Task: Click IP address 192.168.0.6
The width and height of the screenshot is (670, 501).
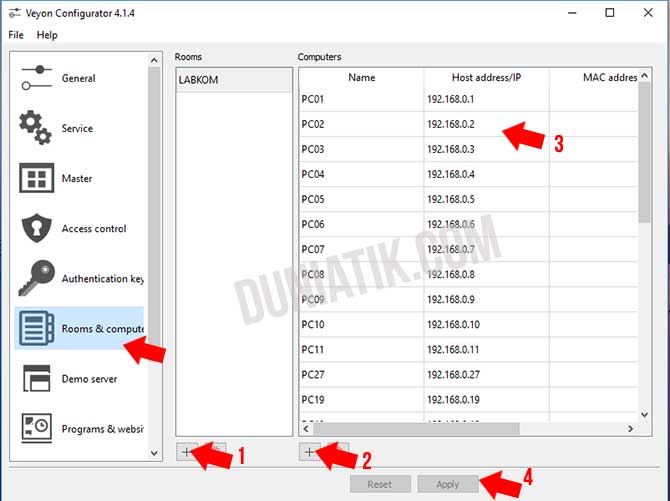Action: pos(451,224)
